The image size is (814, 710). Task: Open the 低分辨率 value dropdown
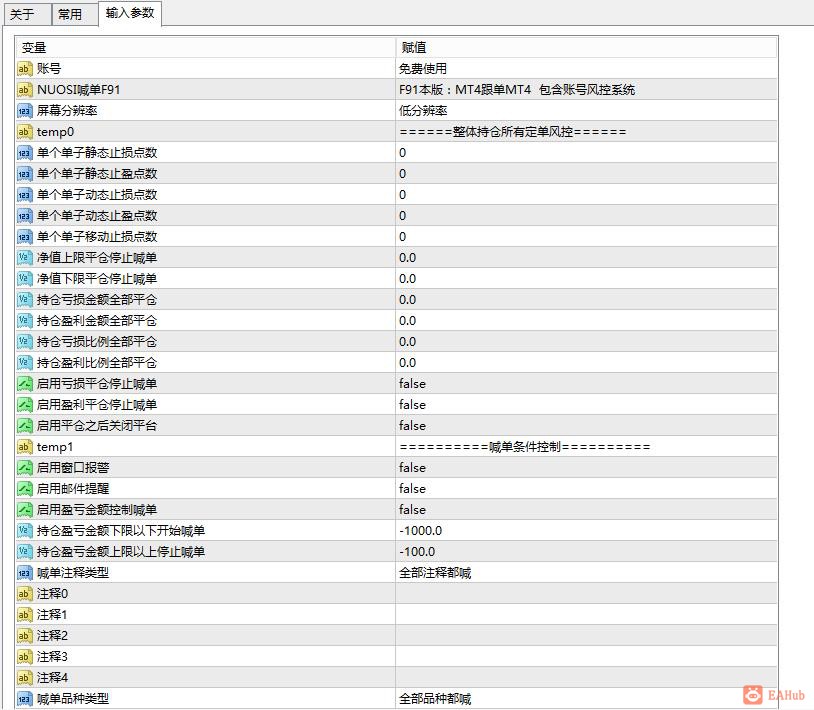(586, 111)
